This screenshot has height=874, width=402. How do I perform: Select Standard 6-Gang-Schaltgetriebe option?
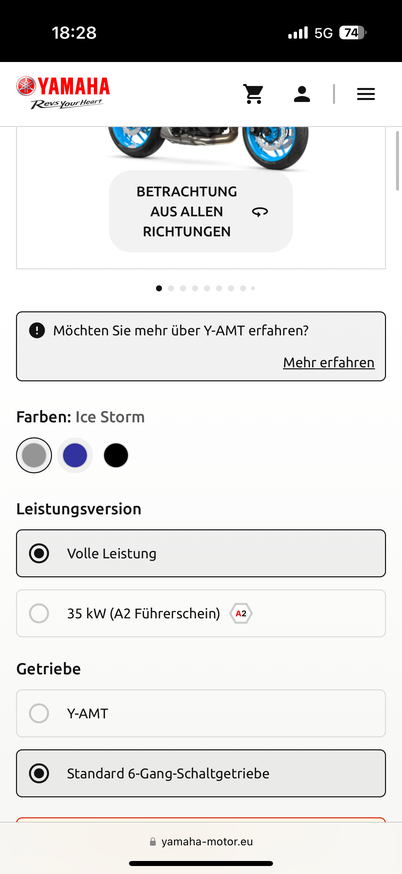[201, 773]
